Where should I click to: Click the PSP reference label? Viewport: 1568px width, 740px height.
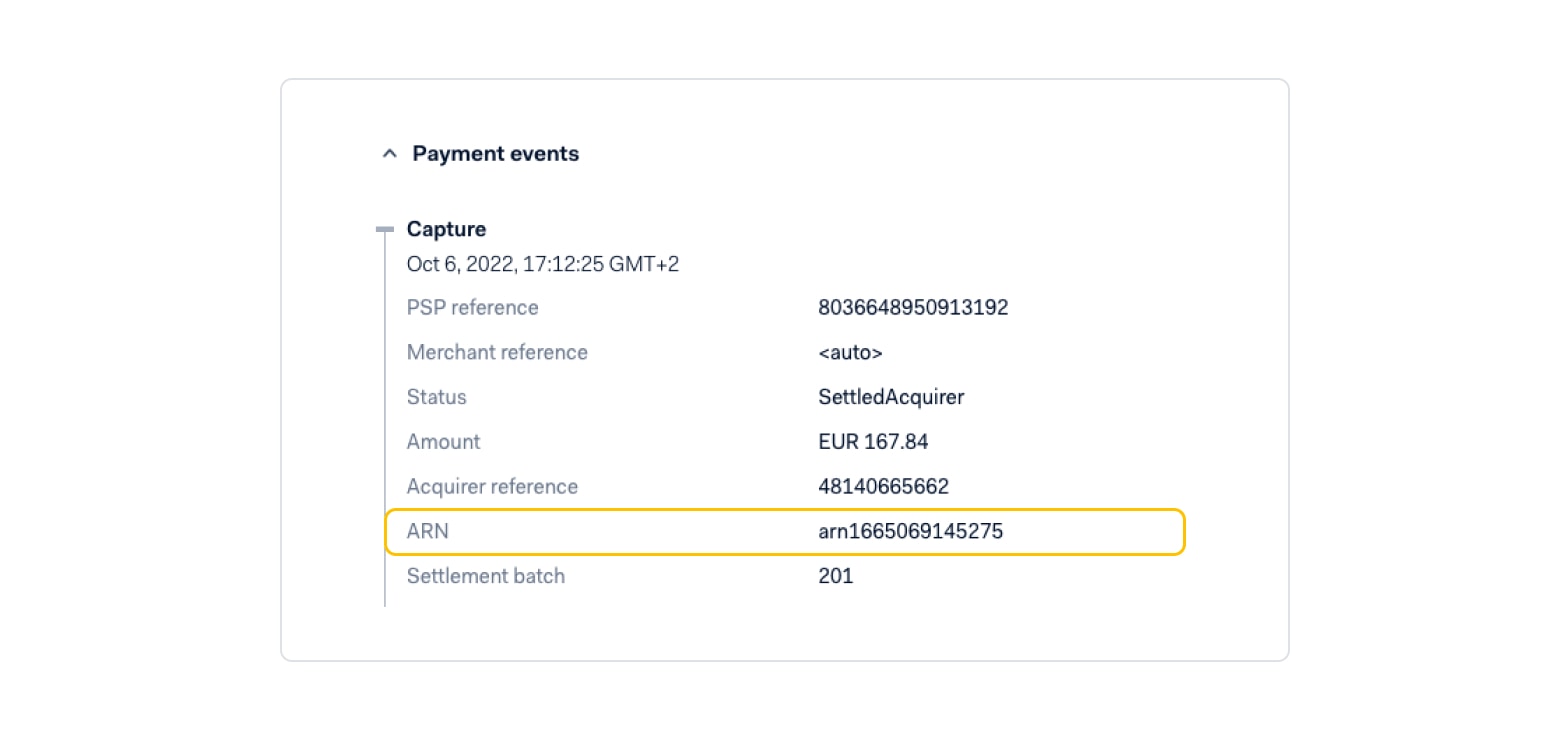[x=472, y=308]
